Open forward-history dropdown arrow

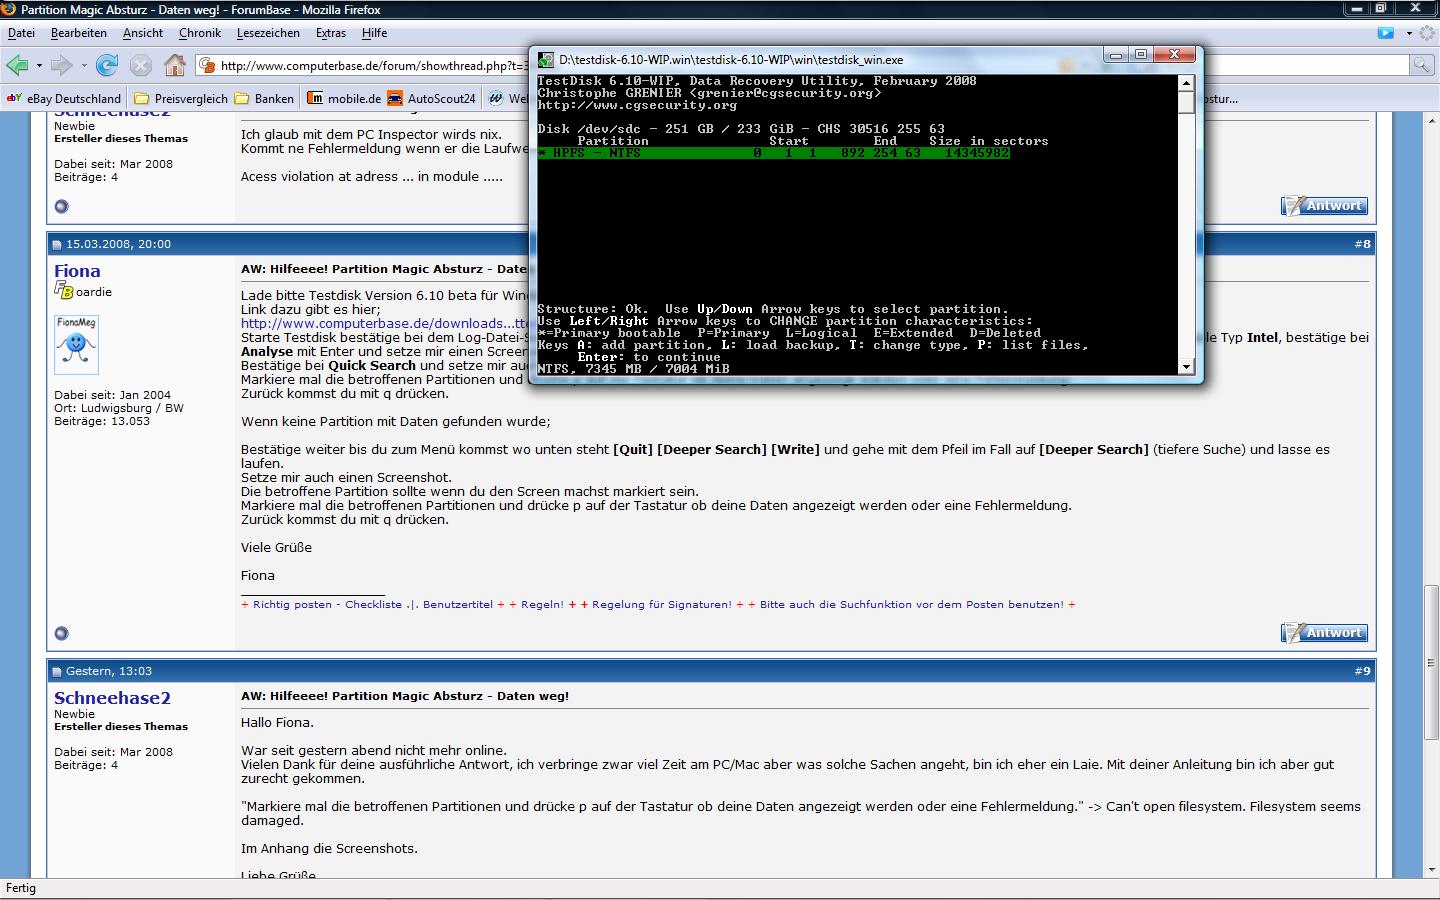point(84,66)
